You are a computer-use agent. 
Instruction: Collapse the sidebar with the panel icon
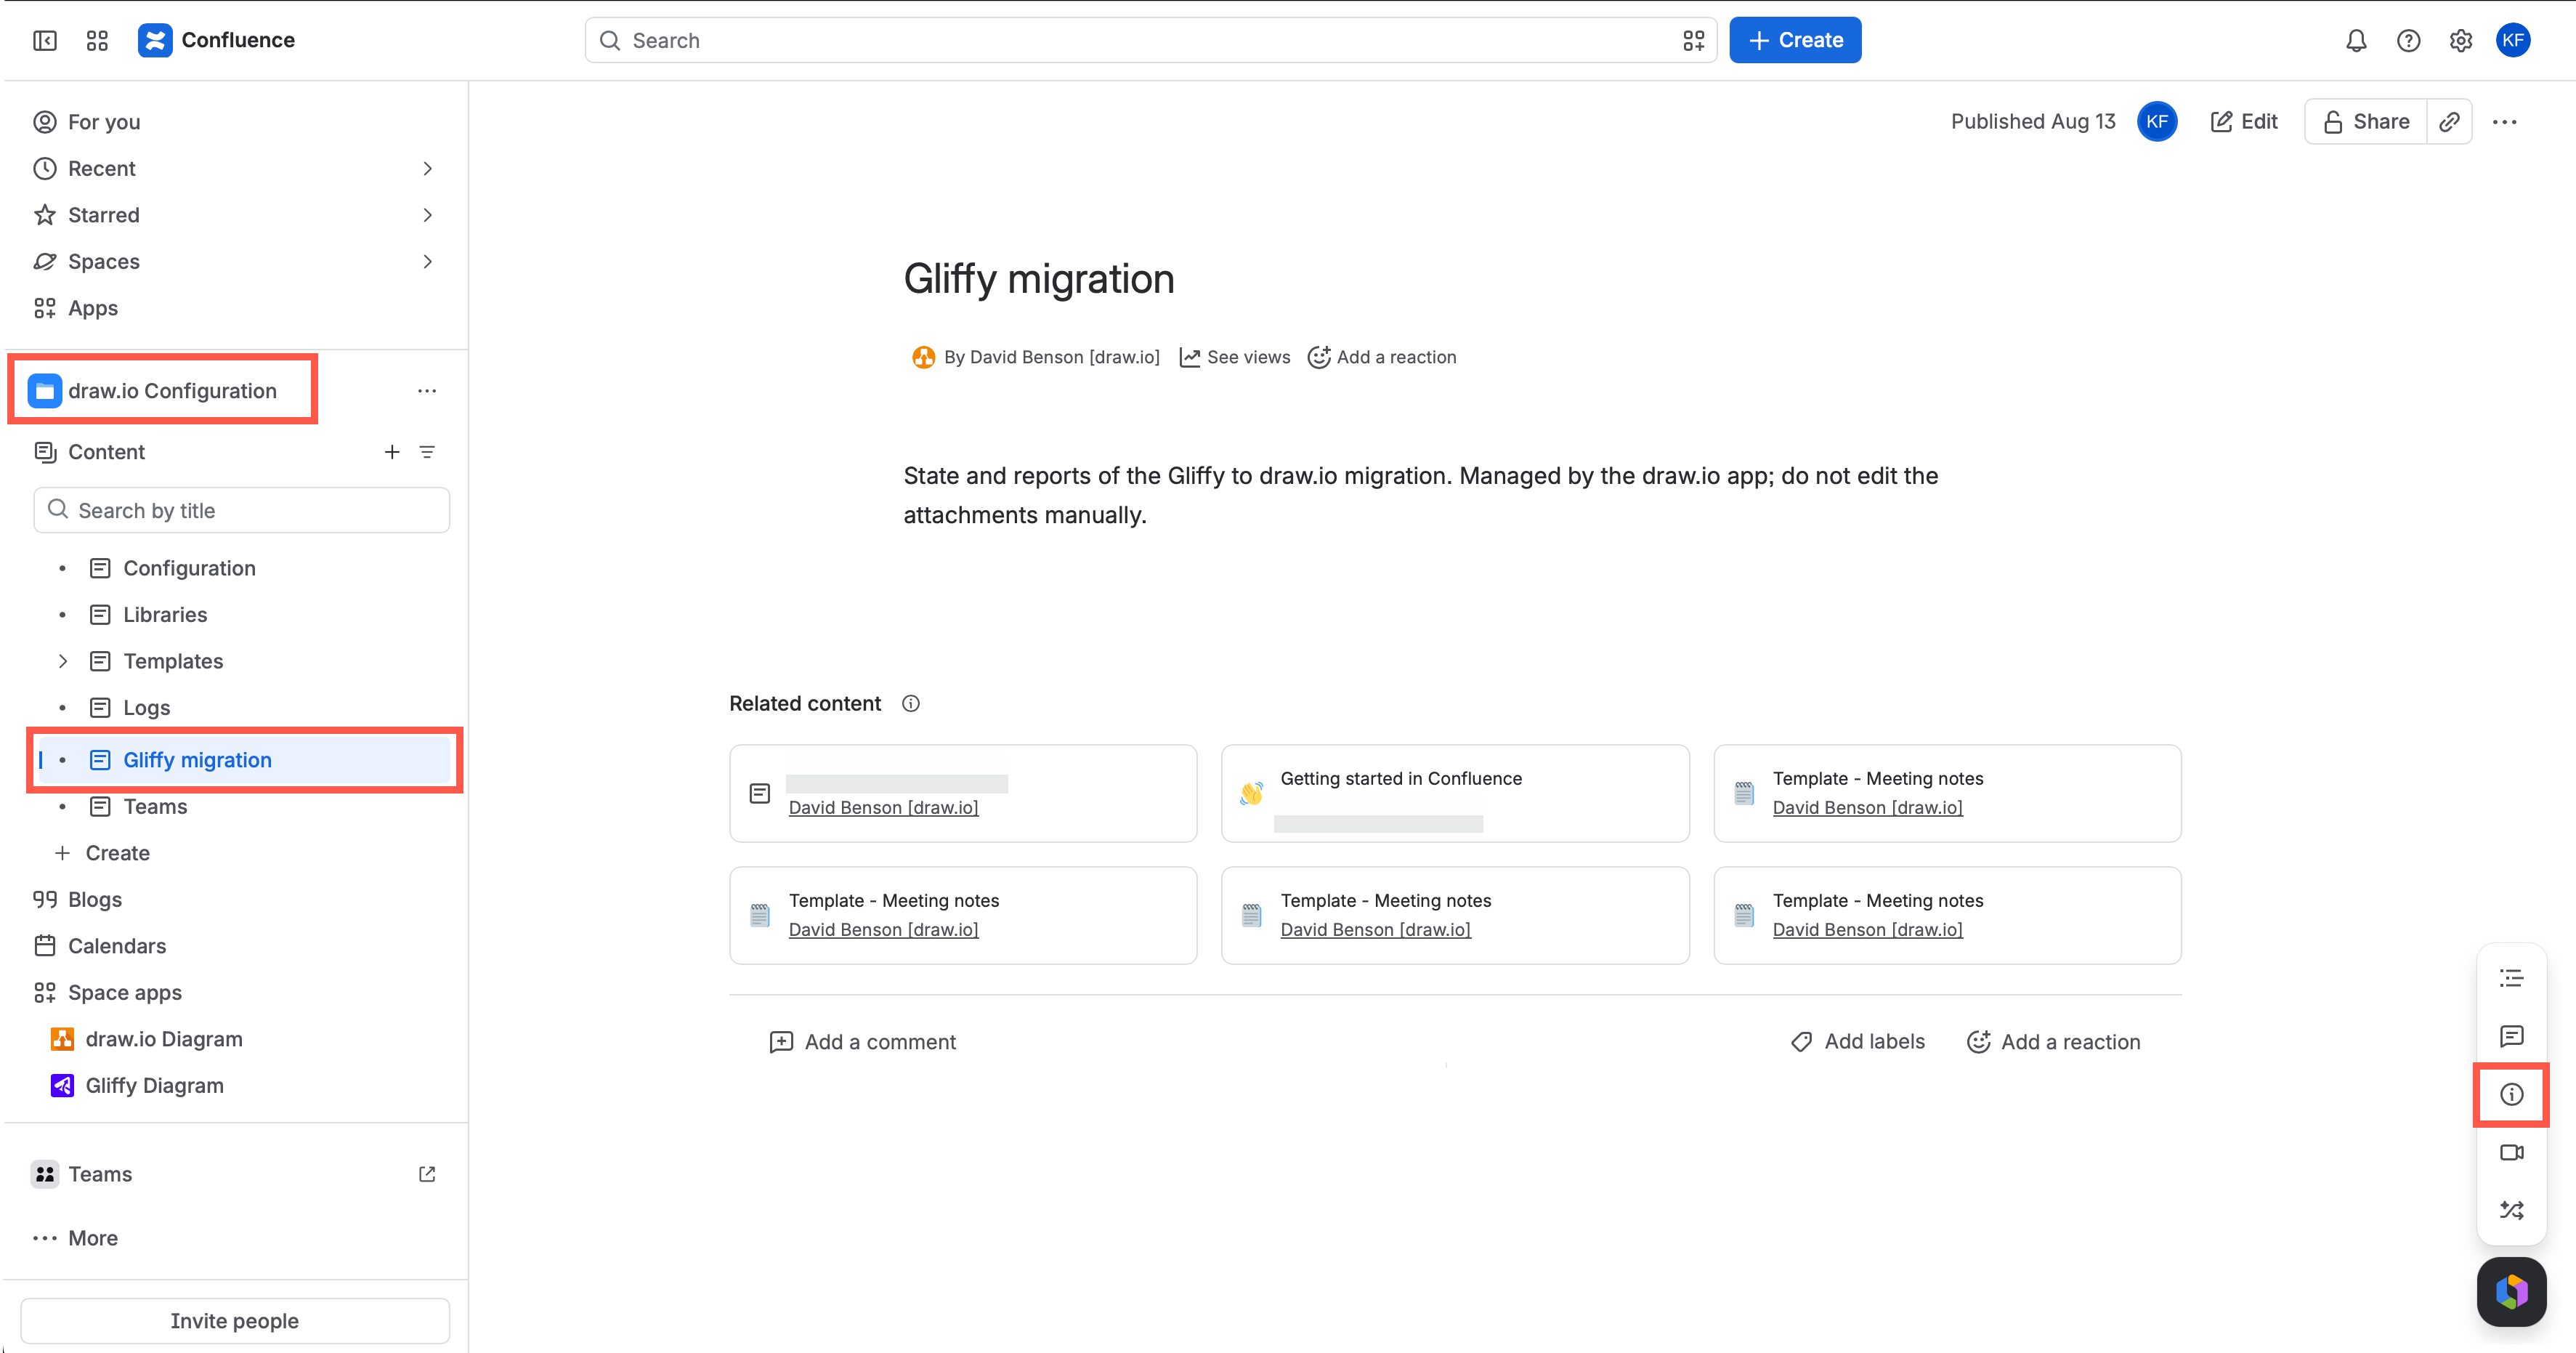click(x=45, y=40)
